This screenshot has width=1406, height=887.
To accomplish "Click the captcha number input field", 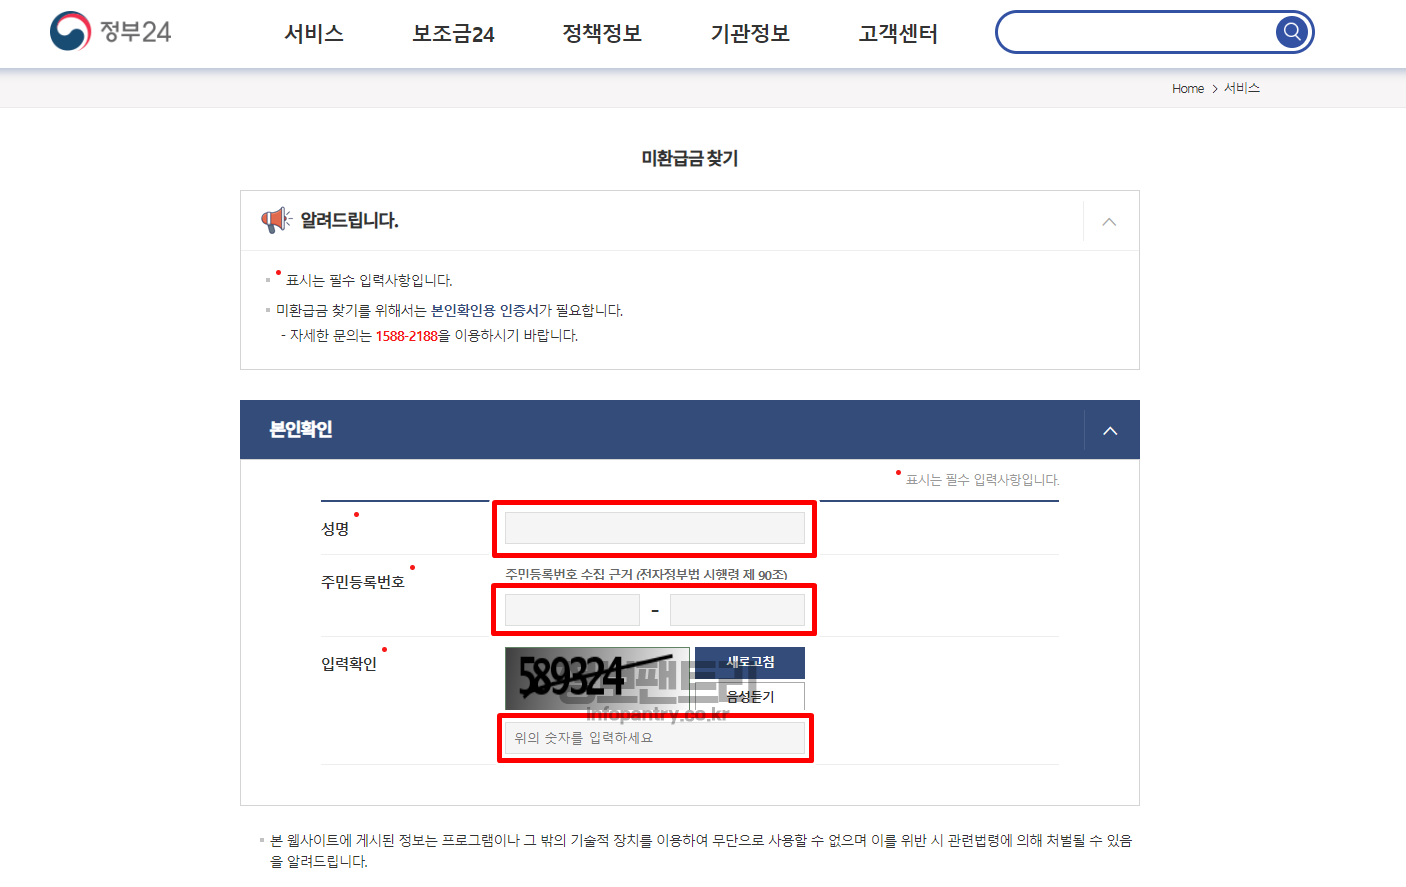I will click(x=655, y=738).
